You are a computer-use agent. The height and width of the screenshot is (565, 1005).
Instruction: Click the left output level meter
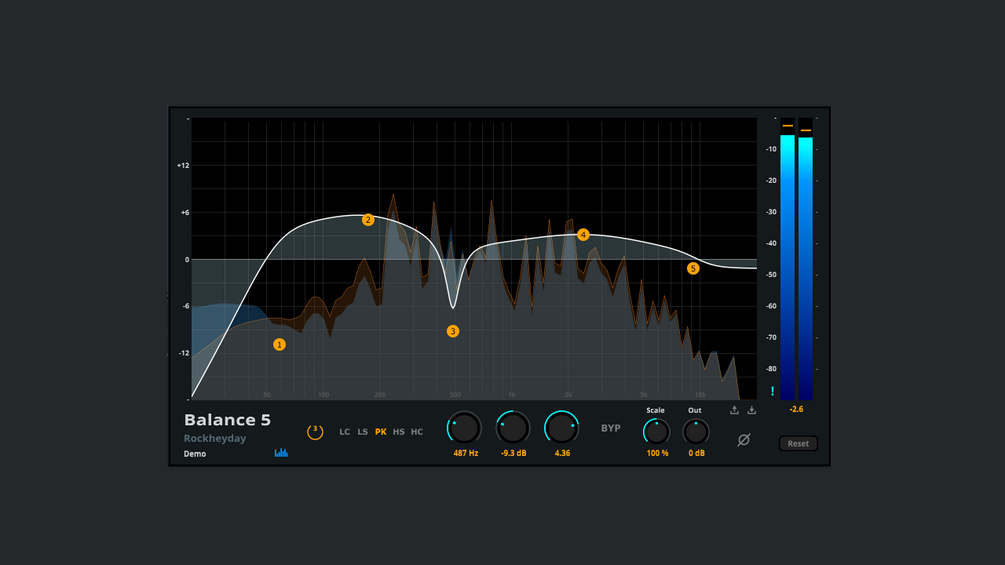tap(788, 259)
